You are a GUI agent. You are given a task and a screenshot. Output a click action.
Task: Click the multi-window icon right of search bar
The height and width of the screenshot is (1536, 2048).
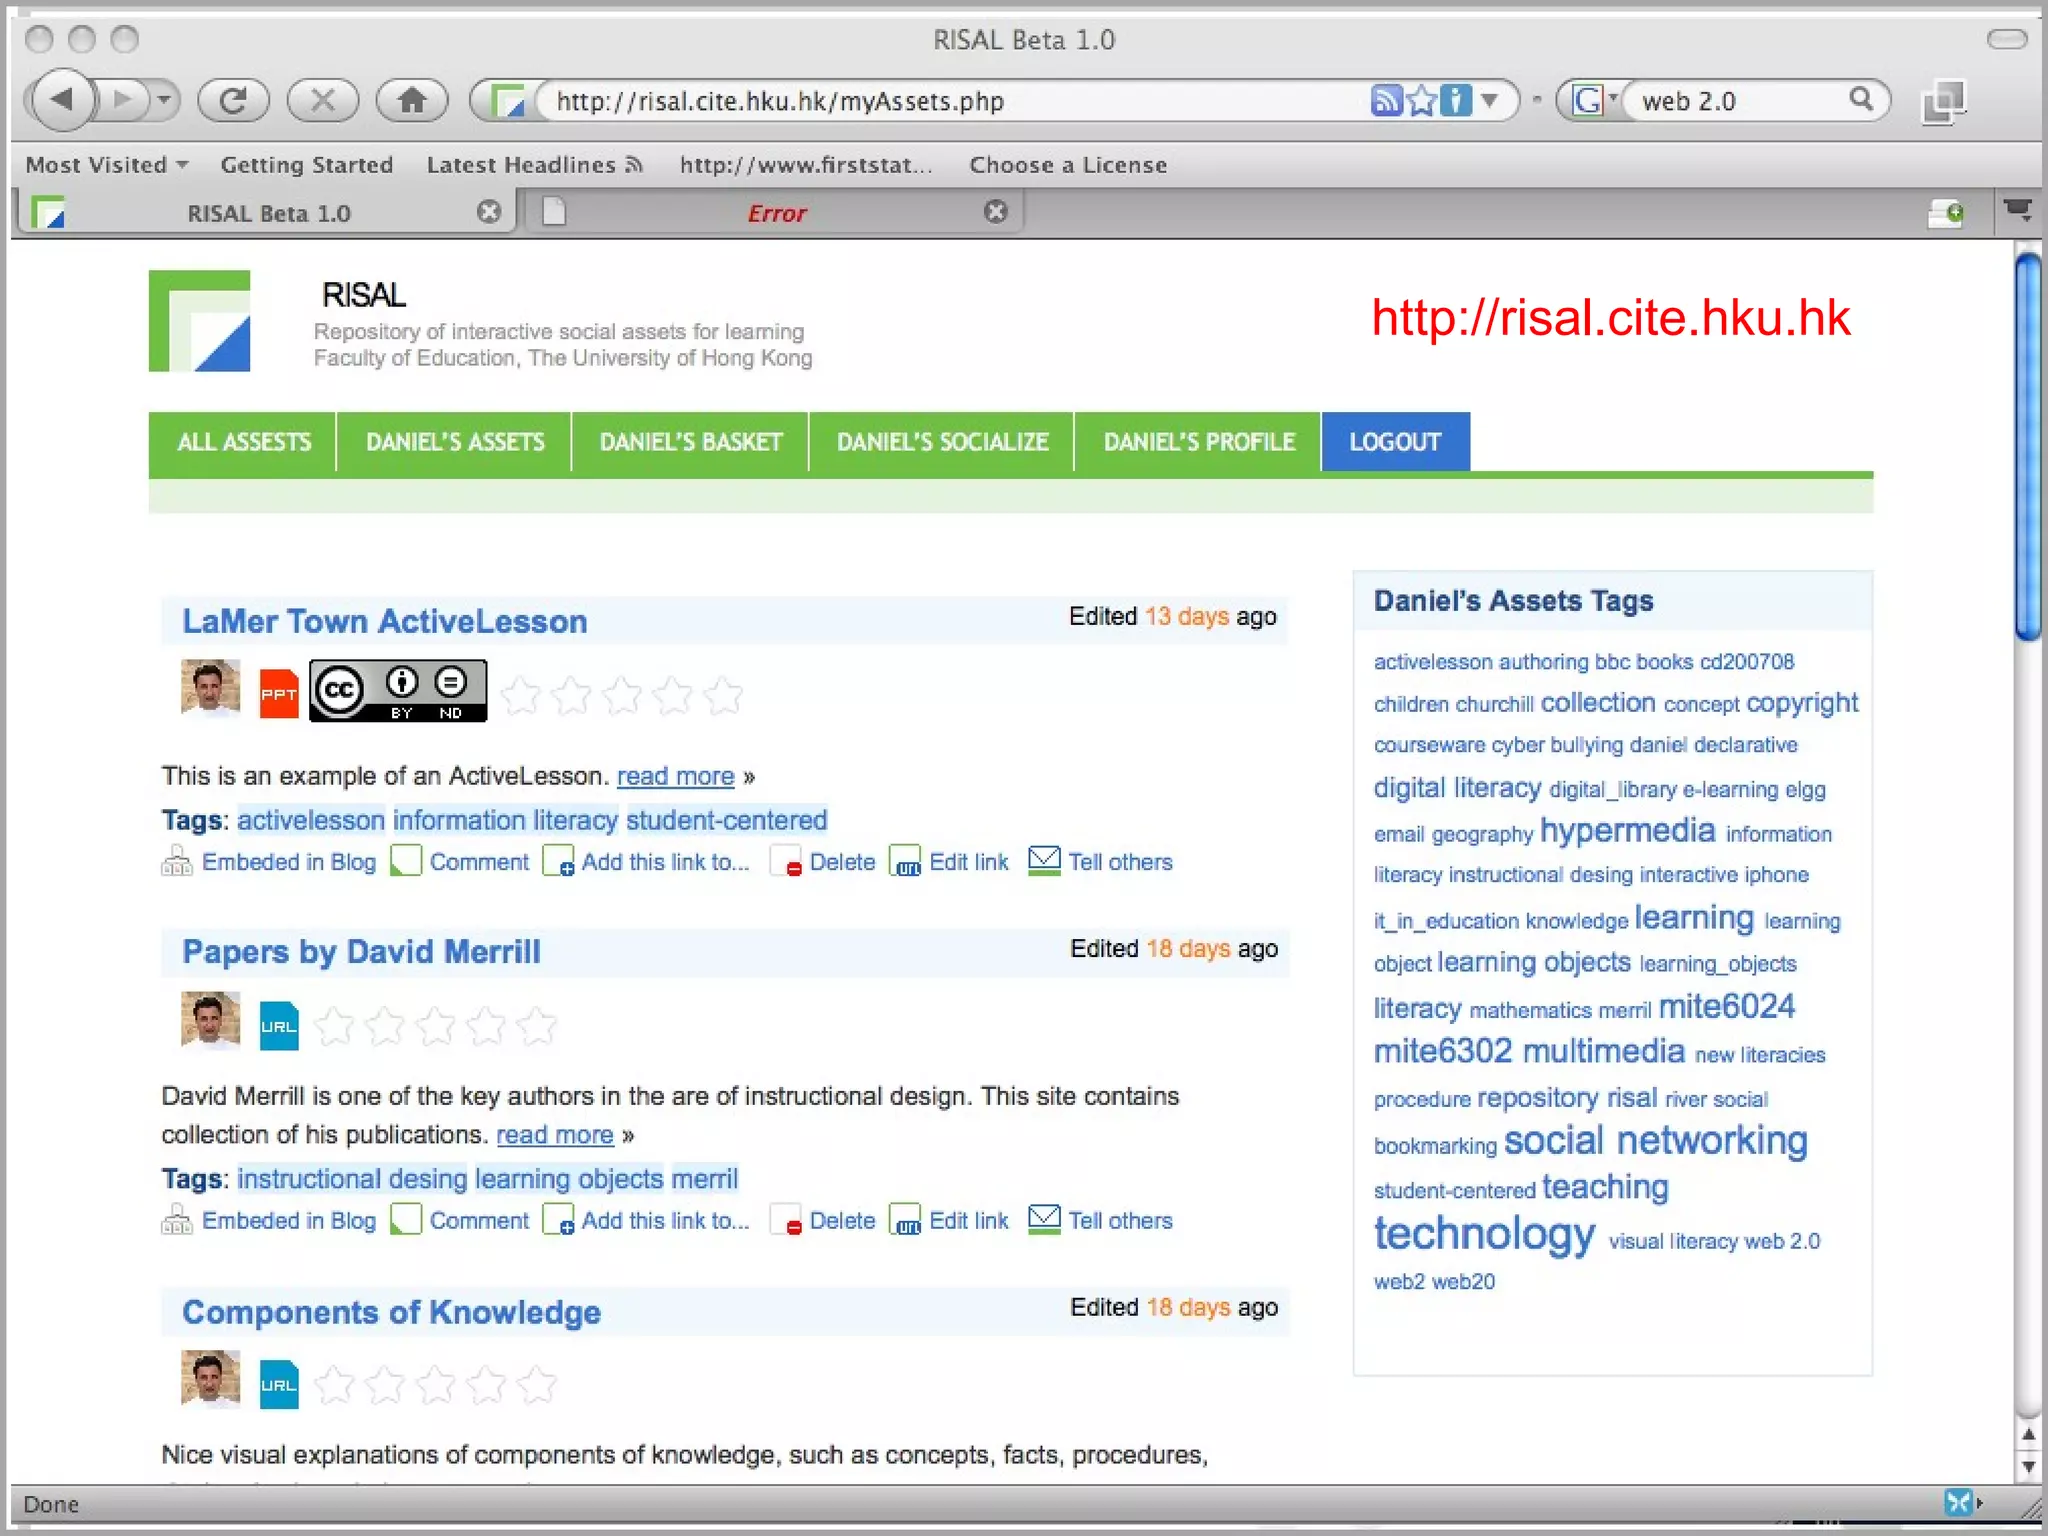click(x=1944, y=102)
